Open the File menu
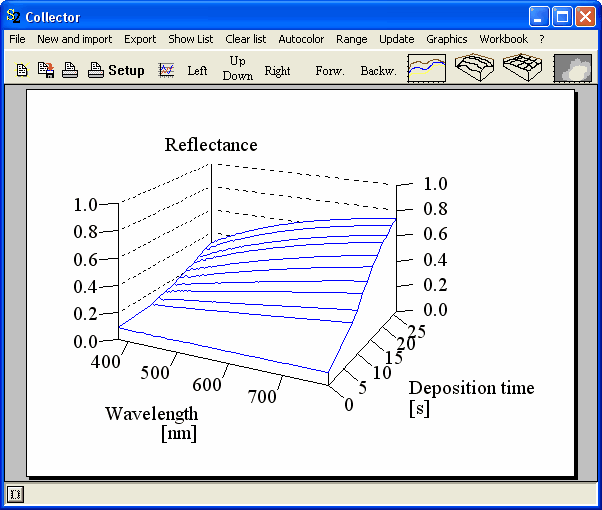602x510 pixels. pyautogui.click(x=17, y=39)
